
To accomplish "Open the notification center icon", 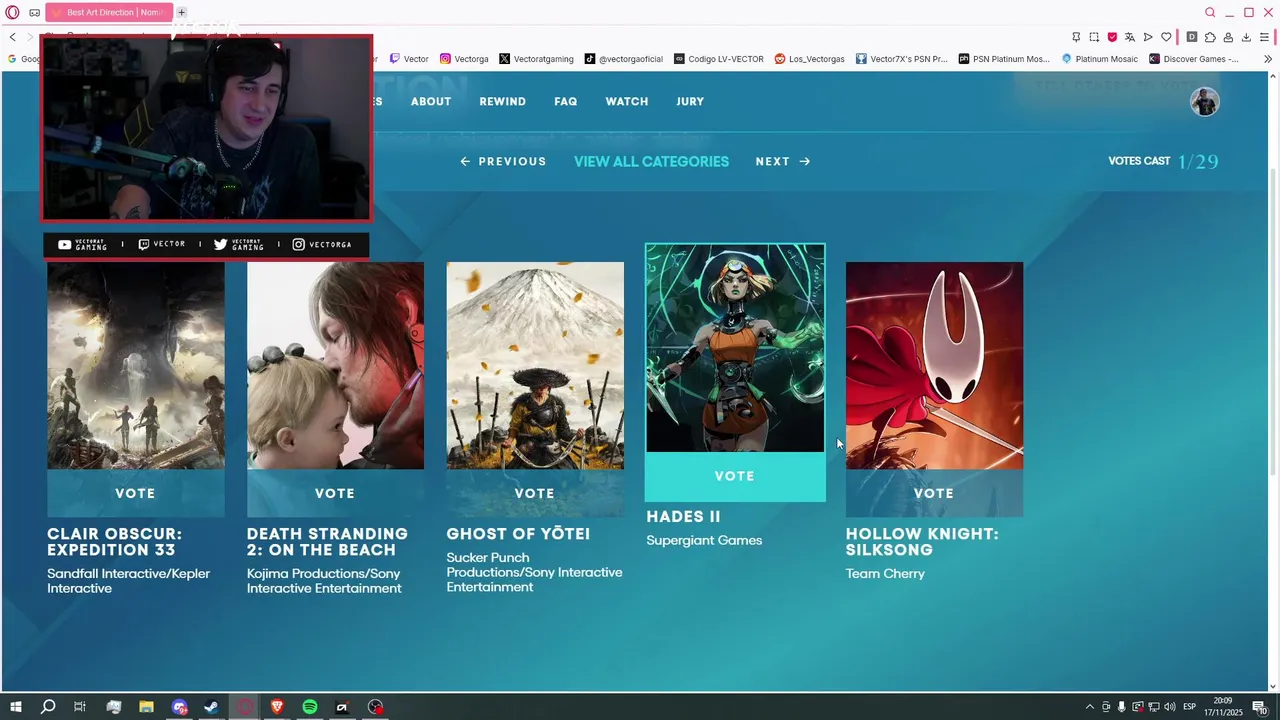I will [1259, 707].
